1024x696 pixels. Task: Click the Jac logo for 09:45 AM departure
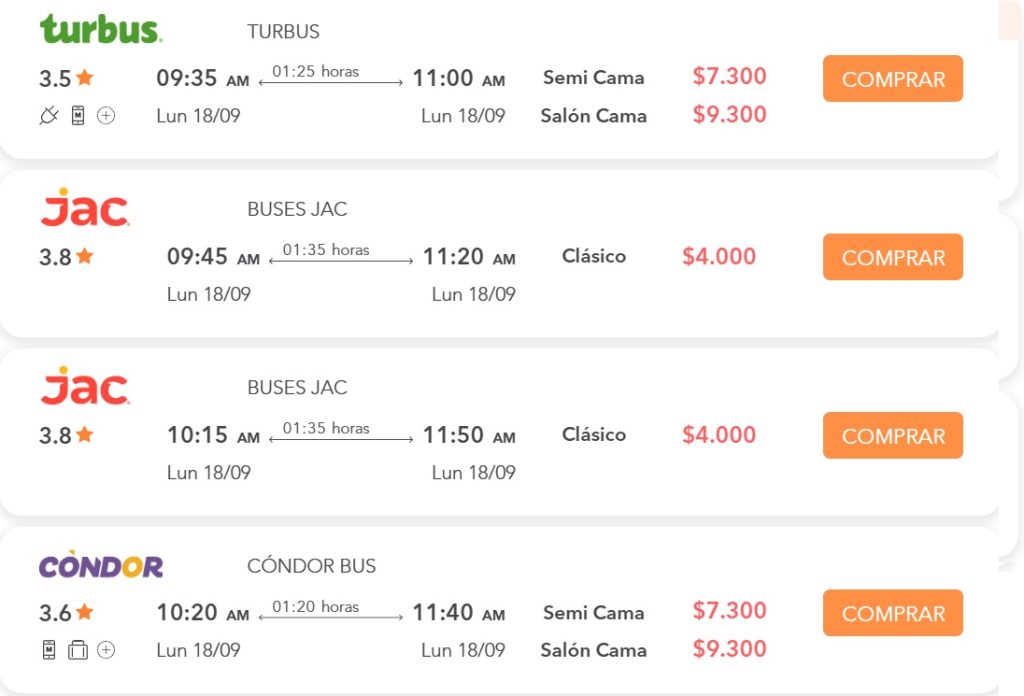click(85, 208)
